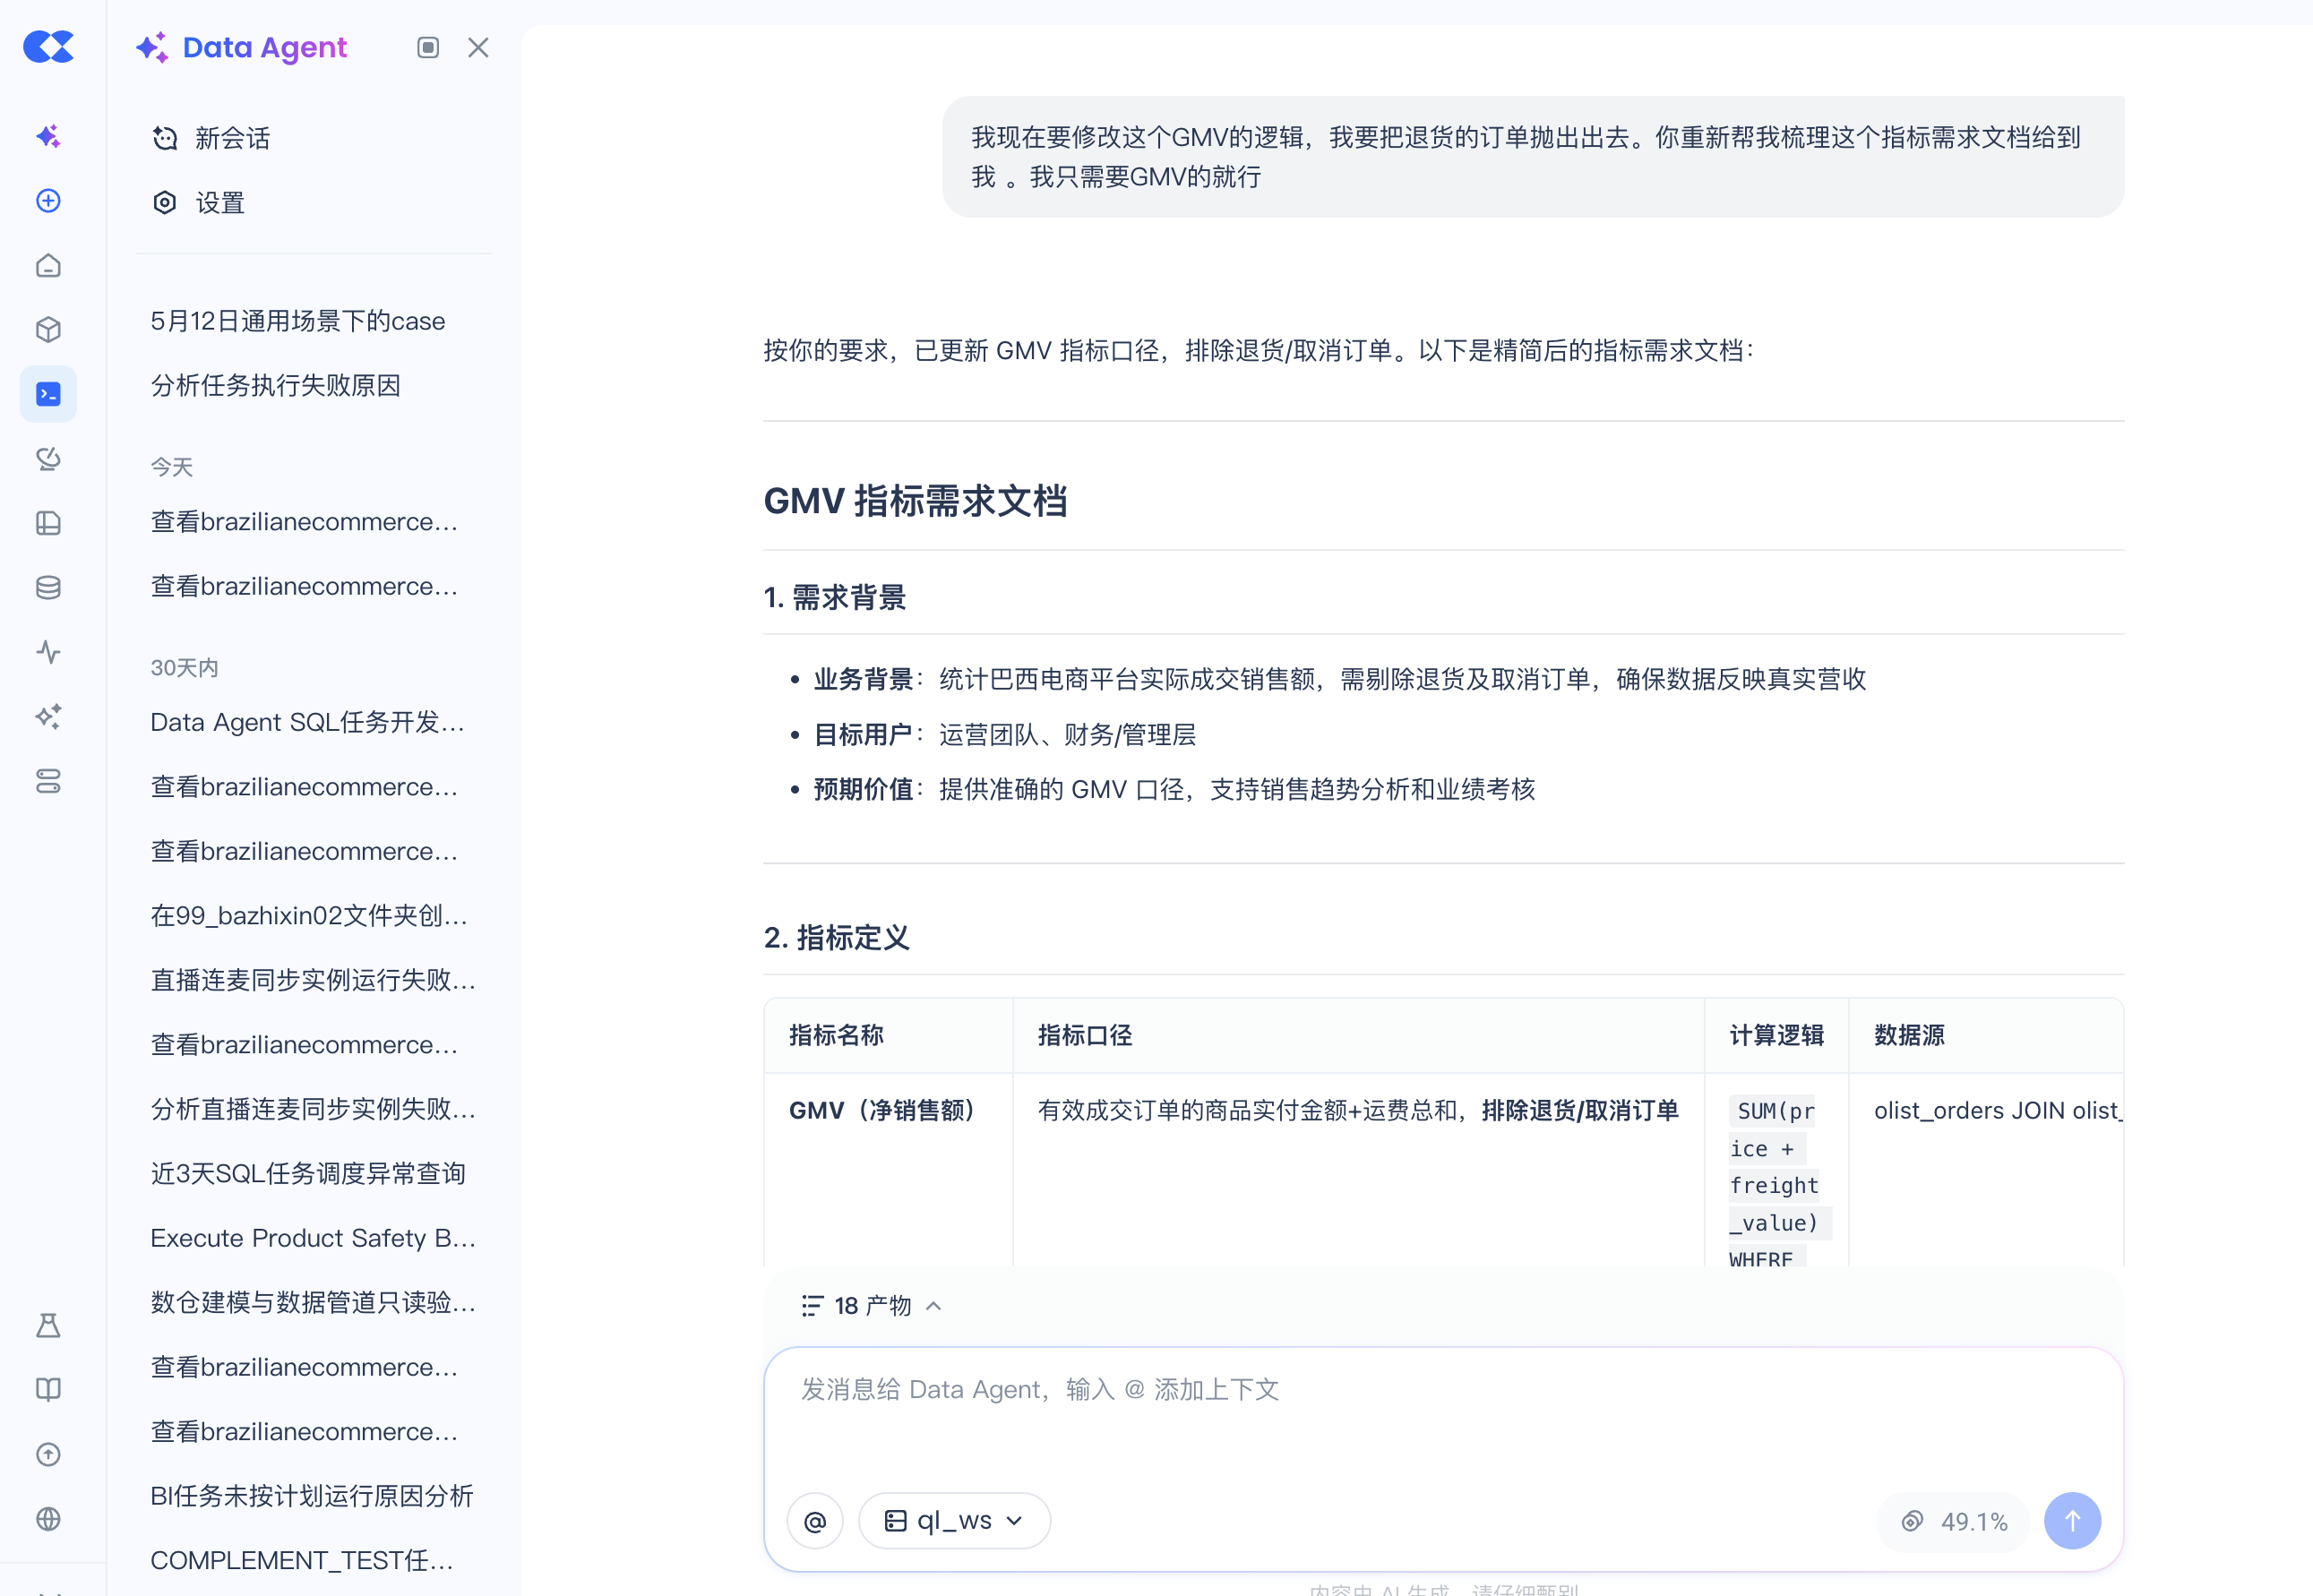The height and width of the screenshot is (1596, 2313).
Task: Open conversation 直播连麦同步实例运行失败
Action: 313,980
